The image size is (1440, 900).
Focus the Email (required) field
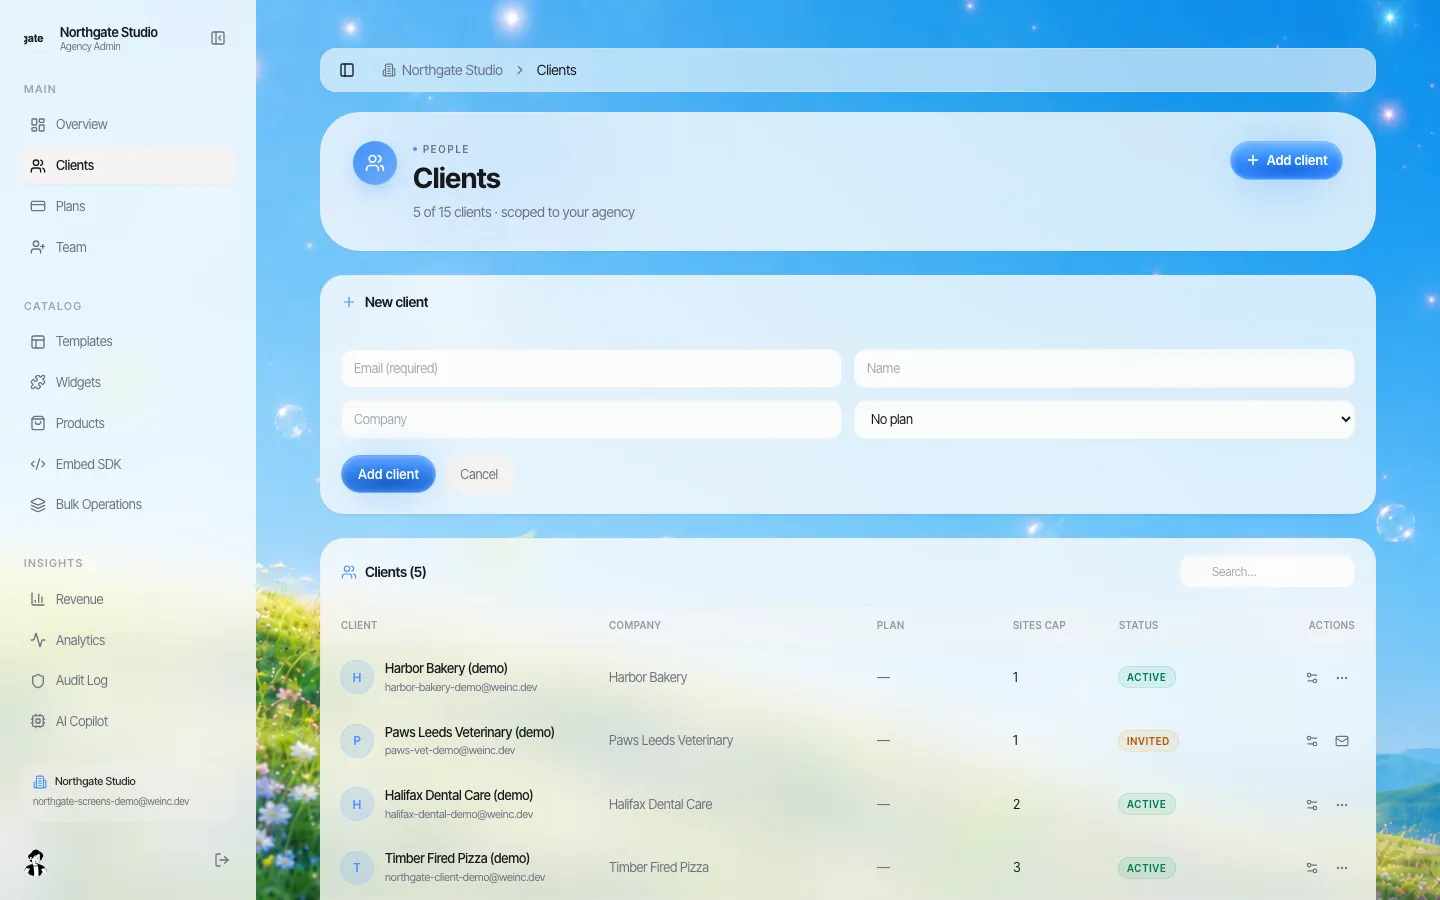coord(591,368)
